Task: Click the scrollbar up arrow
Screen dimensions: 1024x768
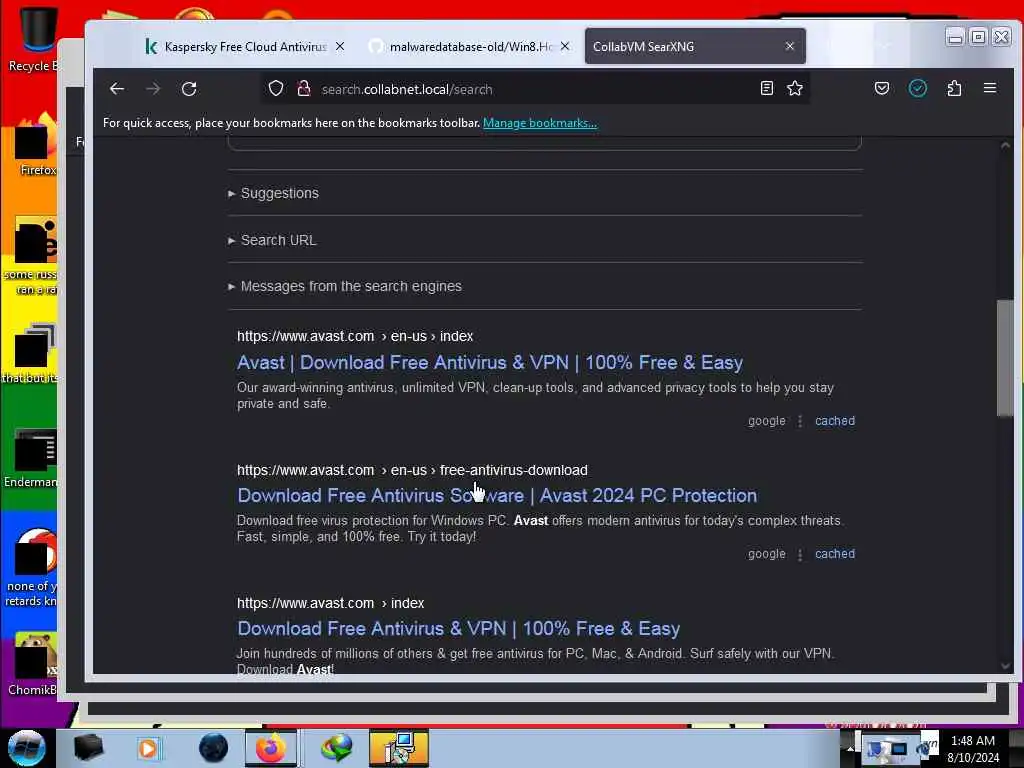Action: [x=1005, y=146]
